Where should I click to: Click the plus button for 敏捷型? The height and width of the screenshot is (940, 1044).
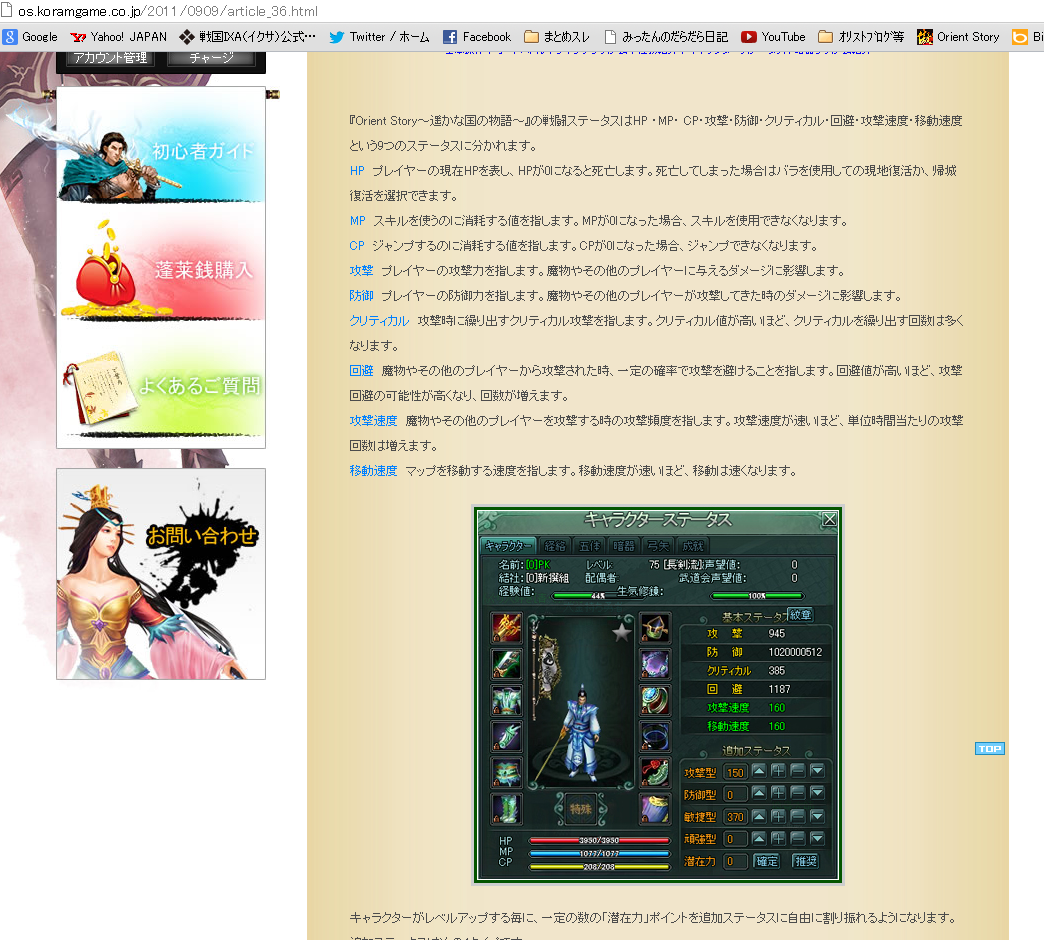click(778, 816)
